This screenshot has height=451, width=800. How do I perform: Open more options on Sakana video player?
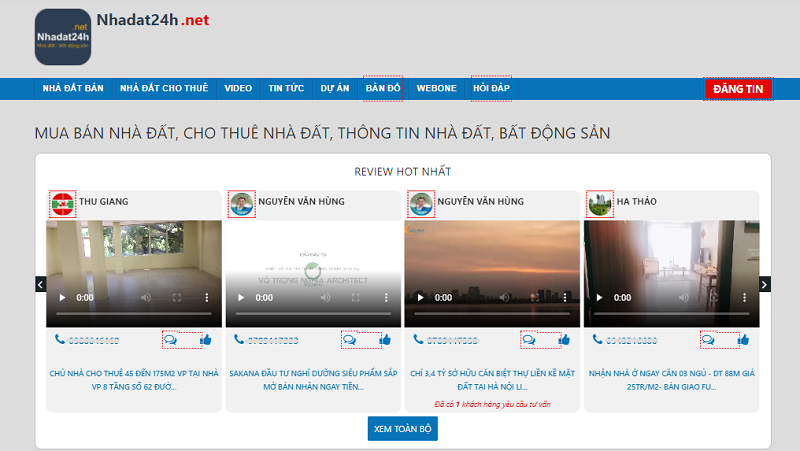[386, 298]
